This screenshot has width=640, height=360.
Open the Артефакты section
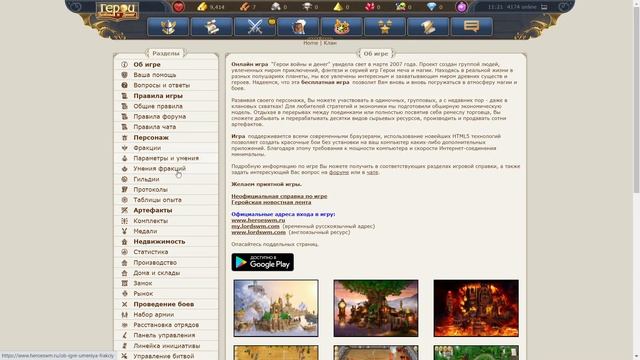[153, 210]
